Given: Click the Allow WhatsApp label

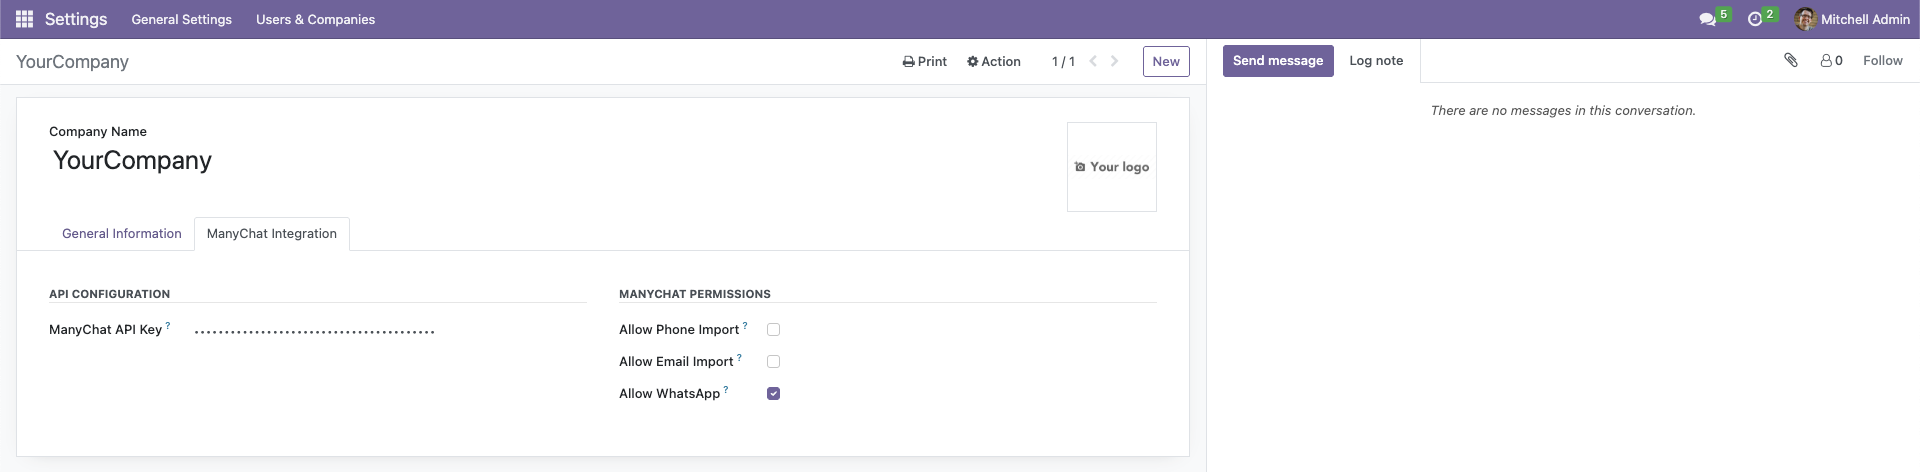Looking at the screenshot, I should (669, 394).
